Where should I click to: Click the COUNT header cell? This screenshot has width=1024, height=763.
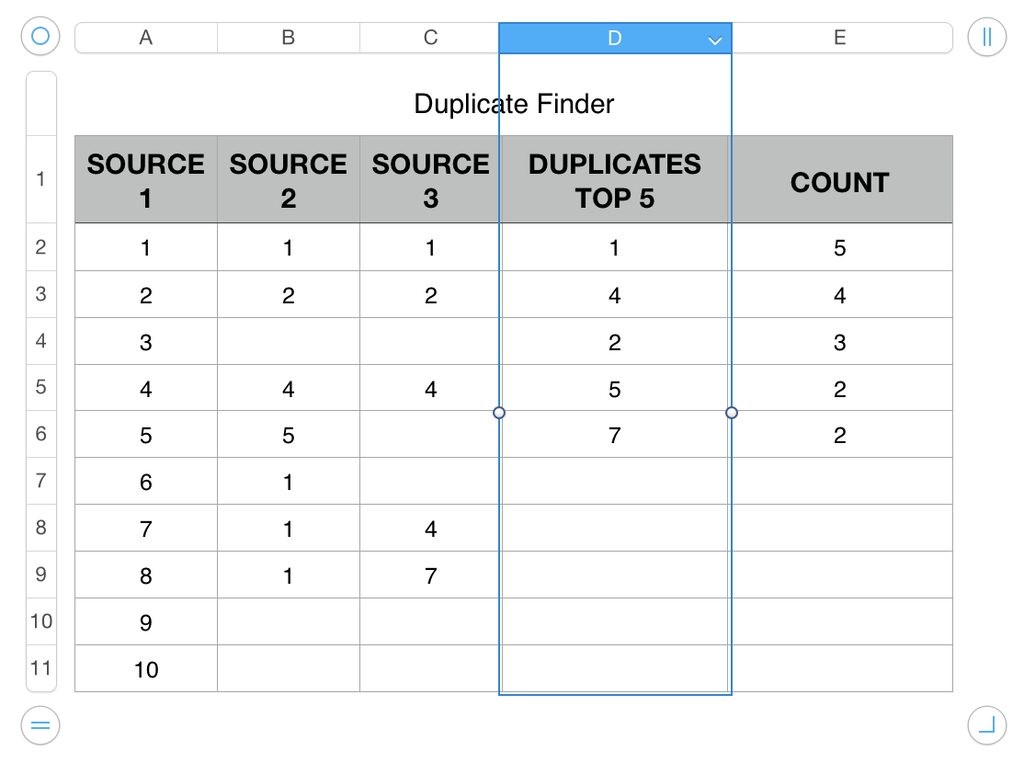pyautogui.click(x=840, y=180)
